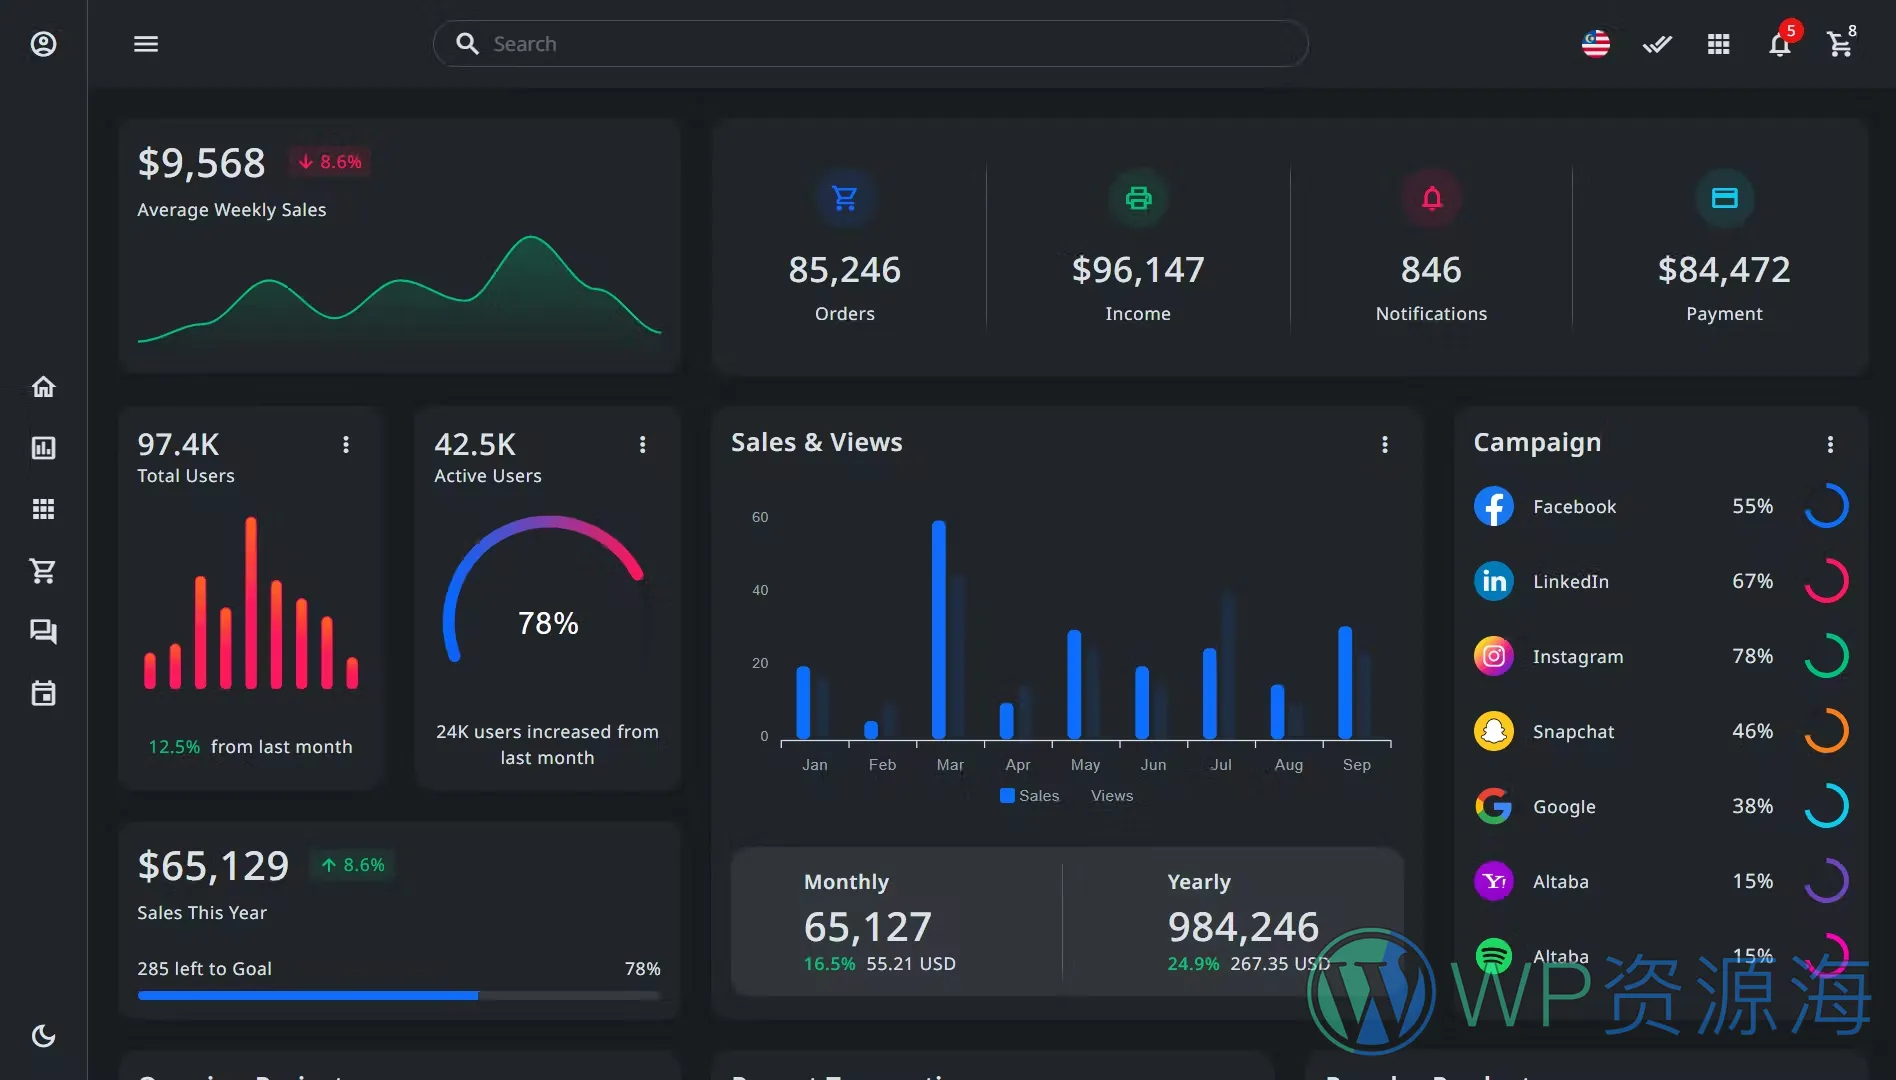Toggle the hamburger menu
This screenshot has height=1080, width=1896.
(x=146, y=44)
